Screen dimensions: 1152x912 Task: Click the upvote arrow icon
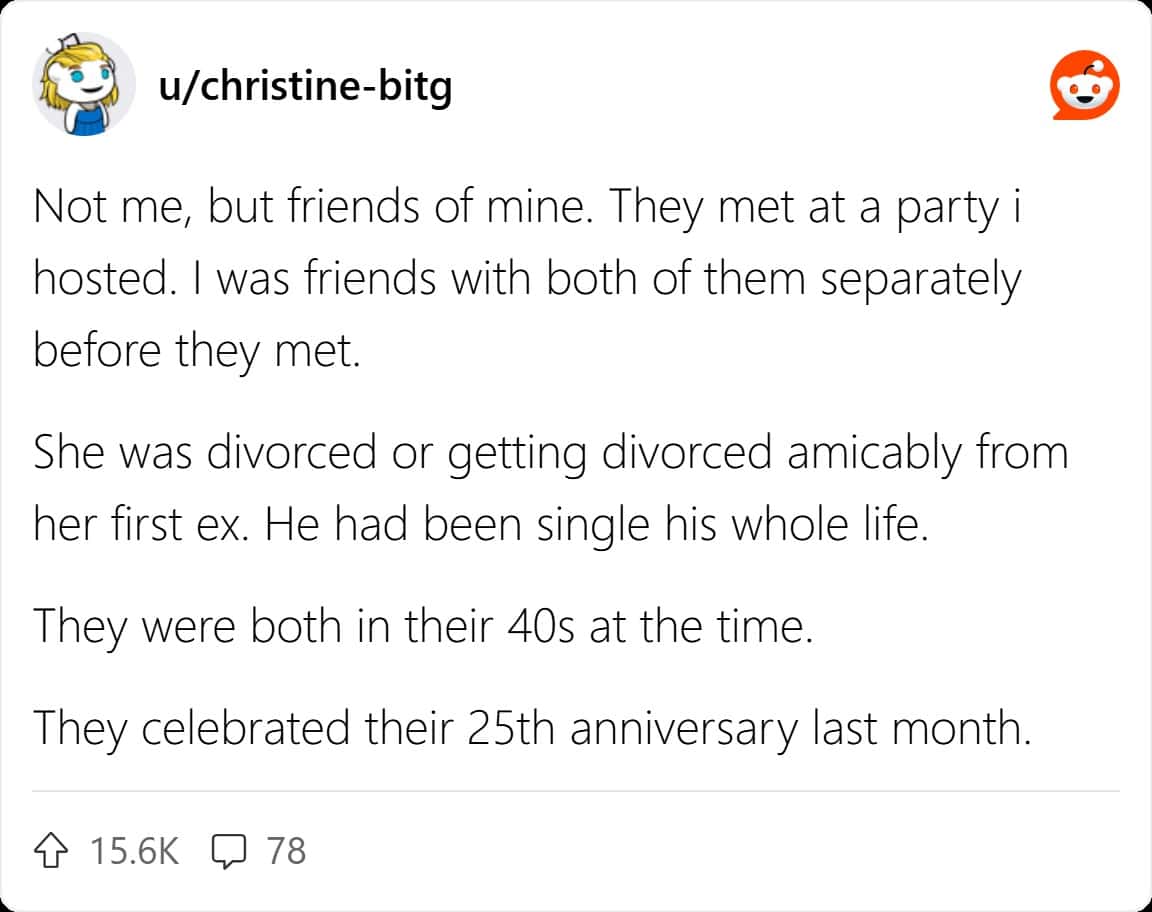(x=53, y=851)
